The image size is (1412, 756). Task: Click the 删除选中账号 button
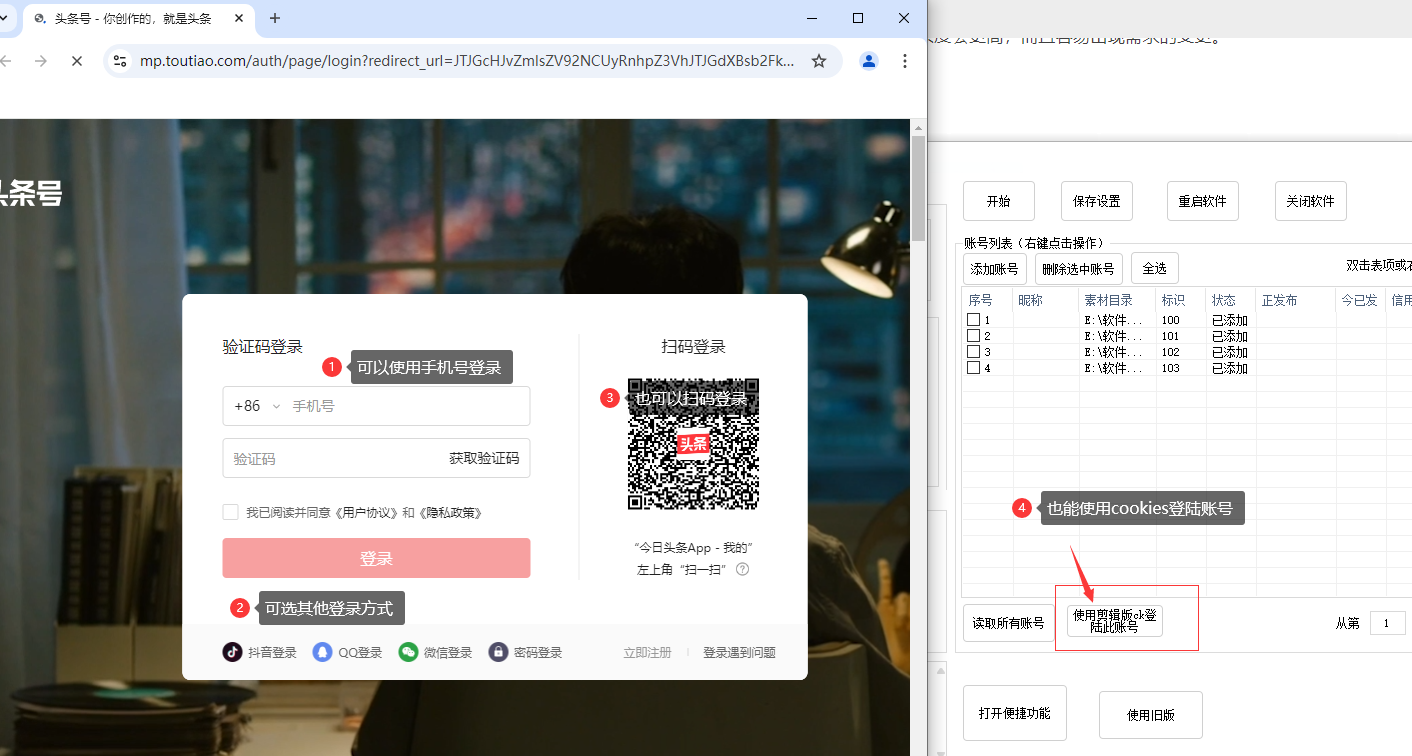click(x=1078, y=269)
